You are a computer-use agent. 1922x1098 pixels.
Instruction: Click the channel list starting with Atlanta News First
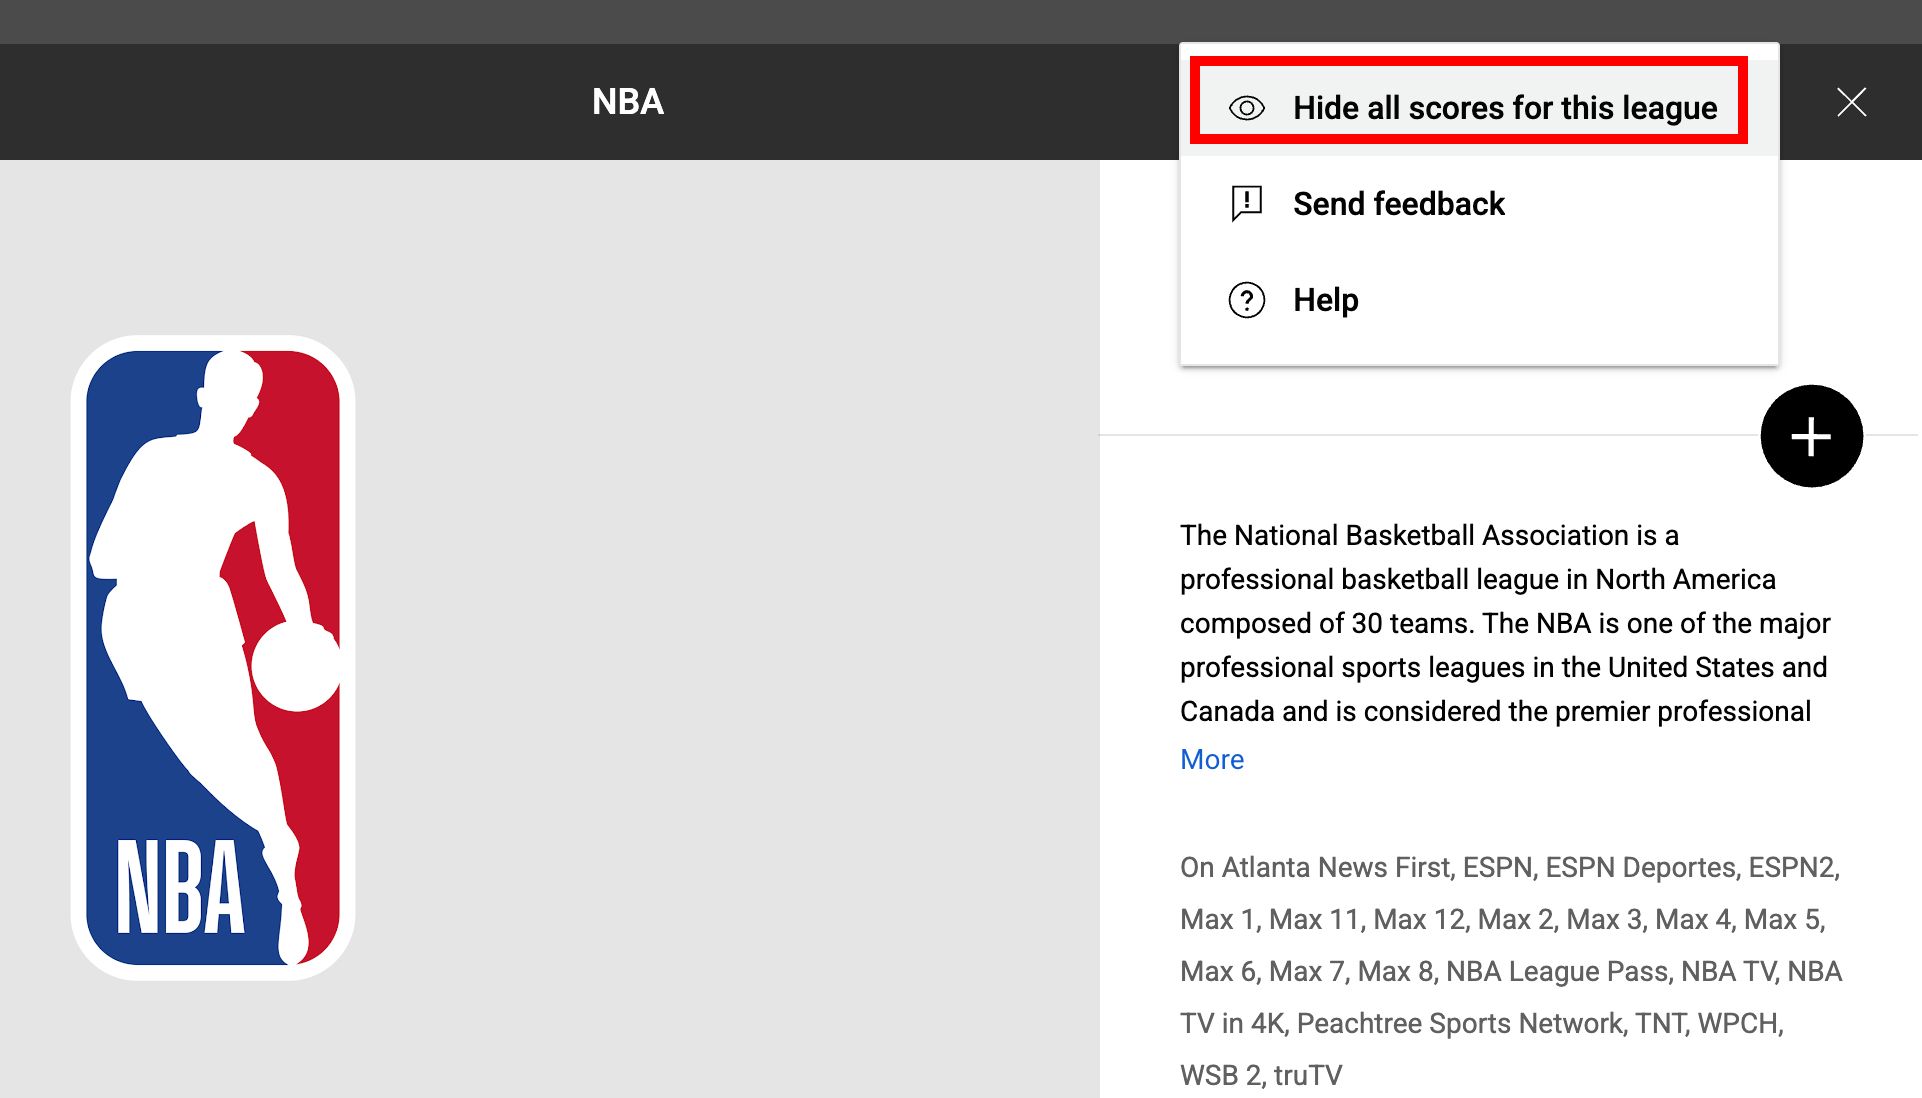click(x=1511, y=971)
